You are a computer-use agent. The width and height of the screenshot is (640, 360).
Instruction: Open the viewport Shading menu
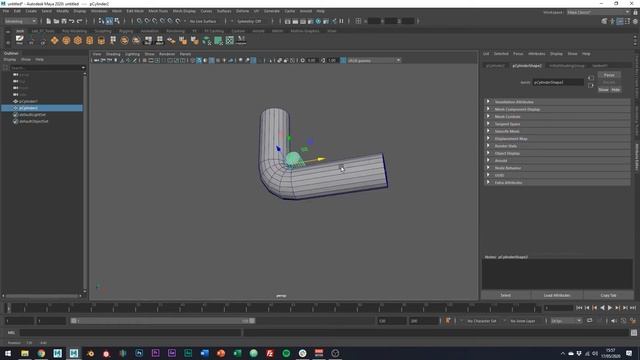coord(113,54)
